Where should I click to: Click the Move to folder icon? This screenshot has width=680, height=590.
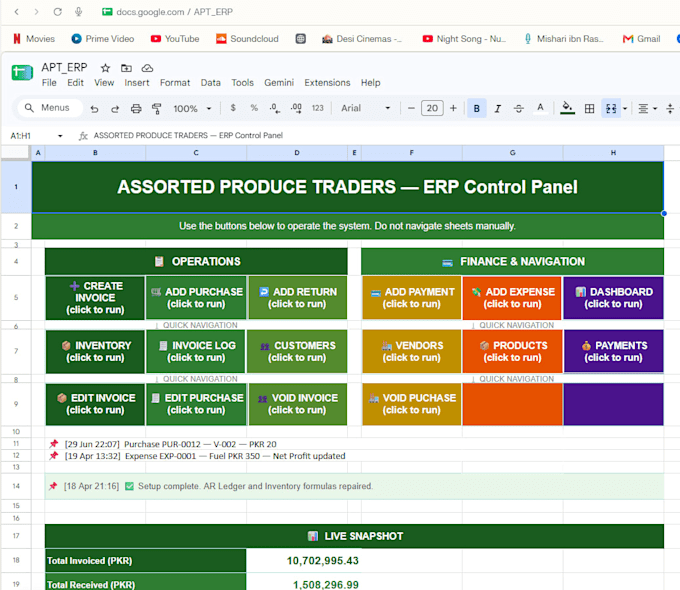[x=126, y=68]
